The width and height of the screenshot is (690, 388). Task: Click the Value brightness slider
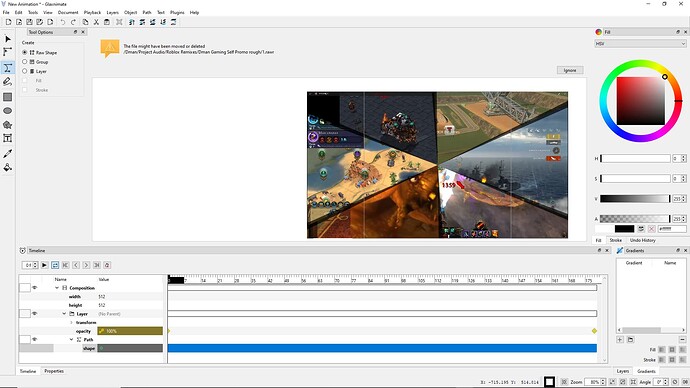pos(635,199)
